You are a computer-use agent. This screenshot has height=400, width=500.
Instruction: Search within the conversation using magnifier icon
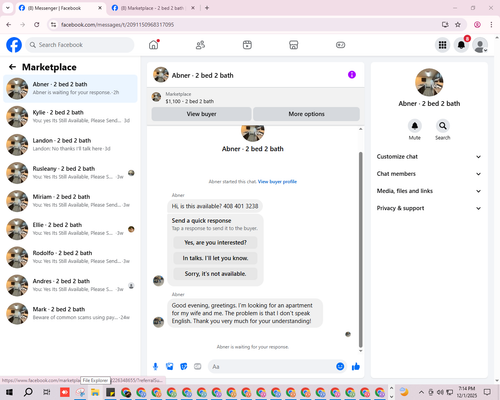coord(443,126)
